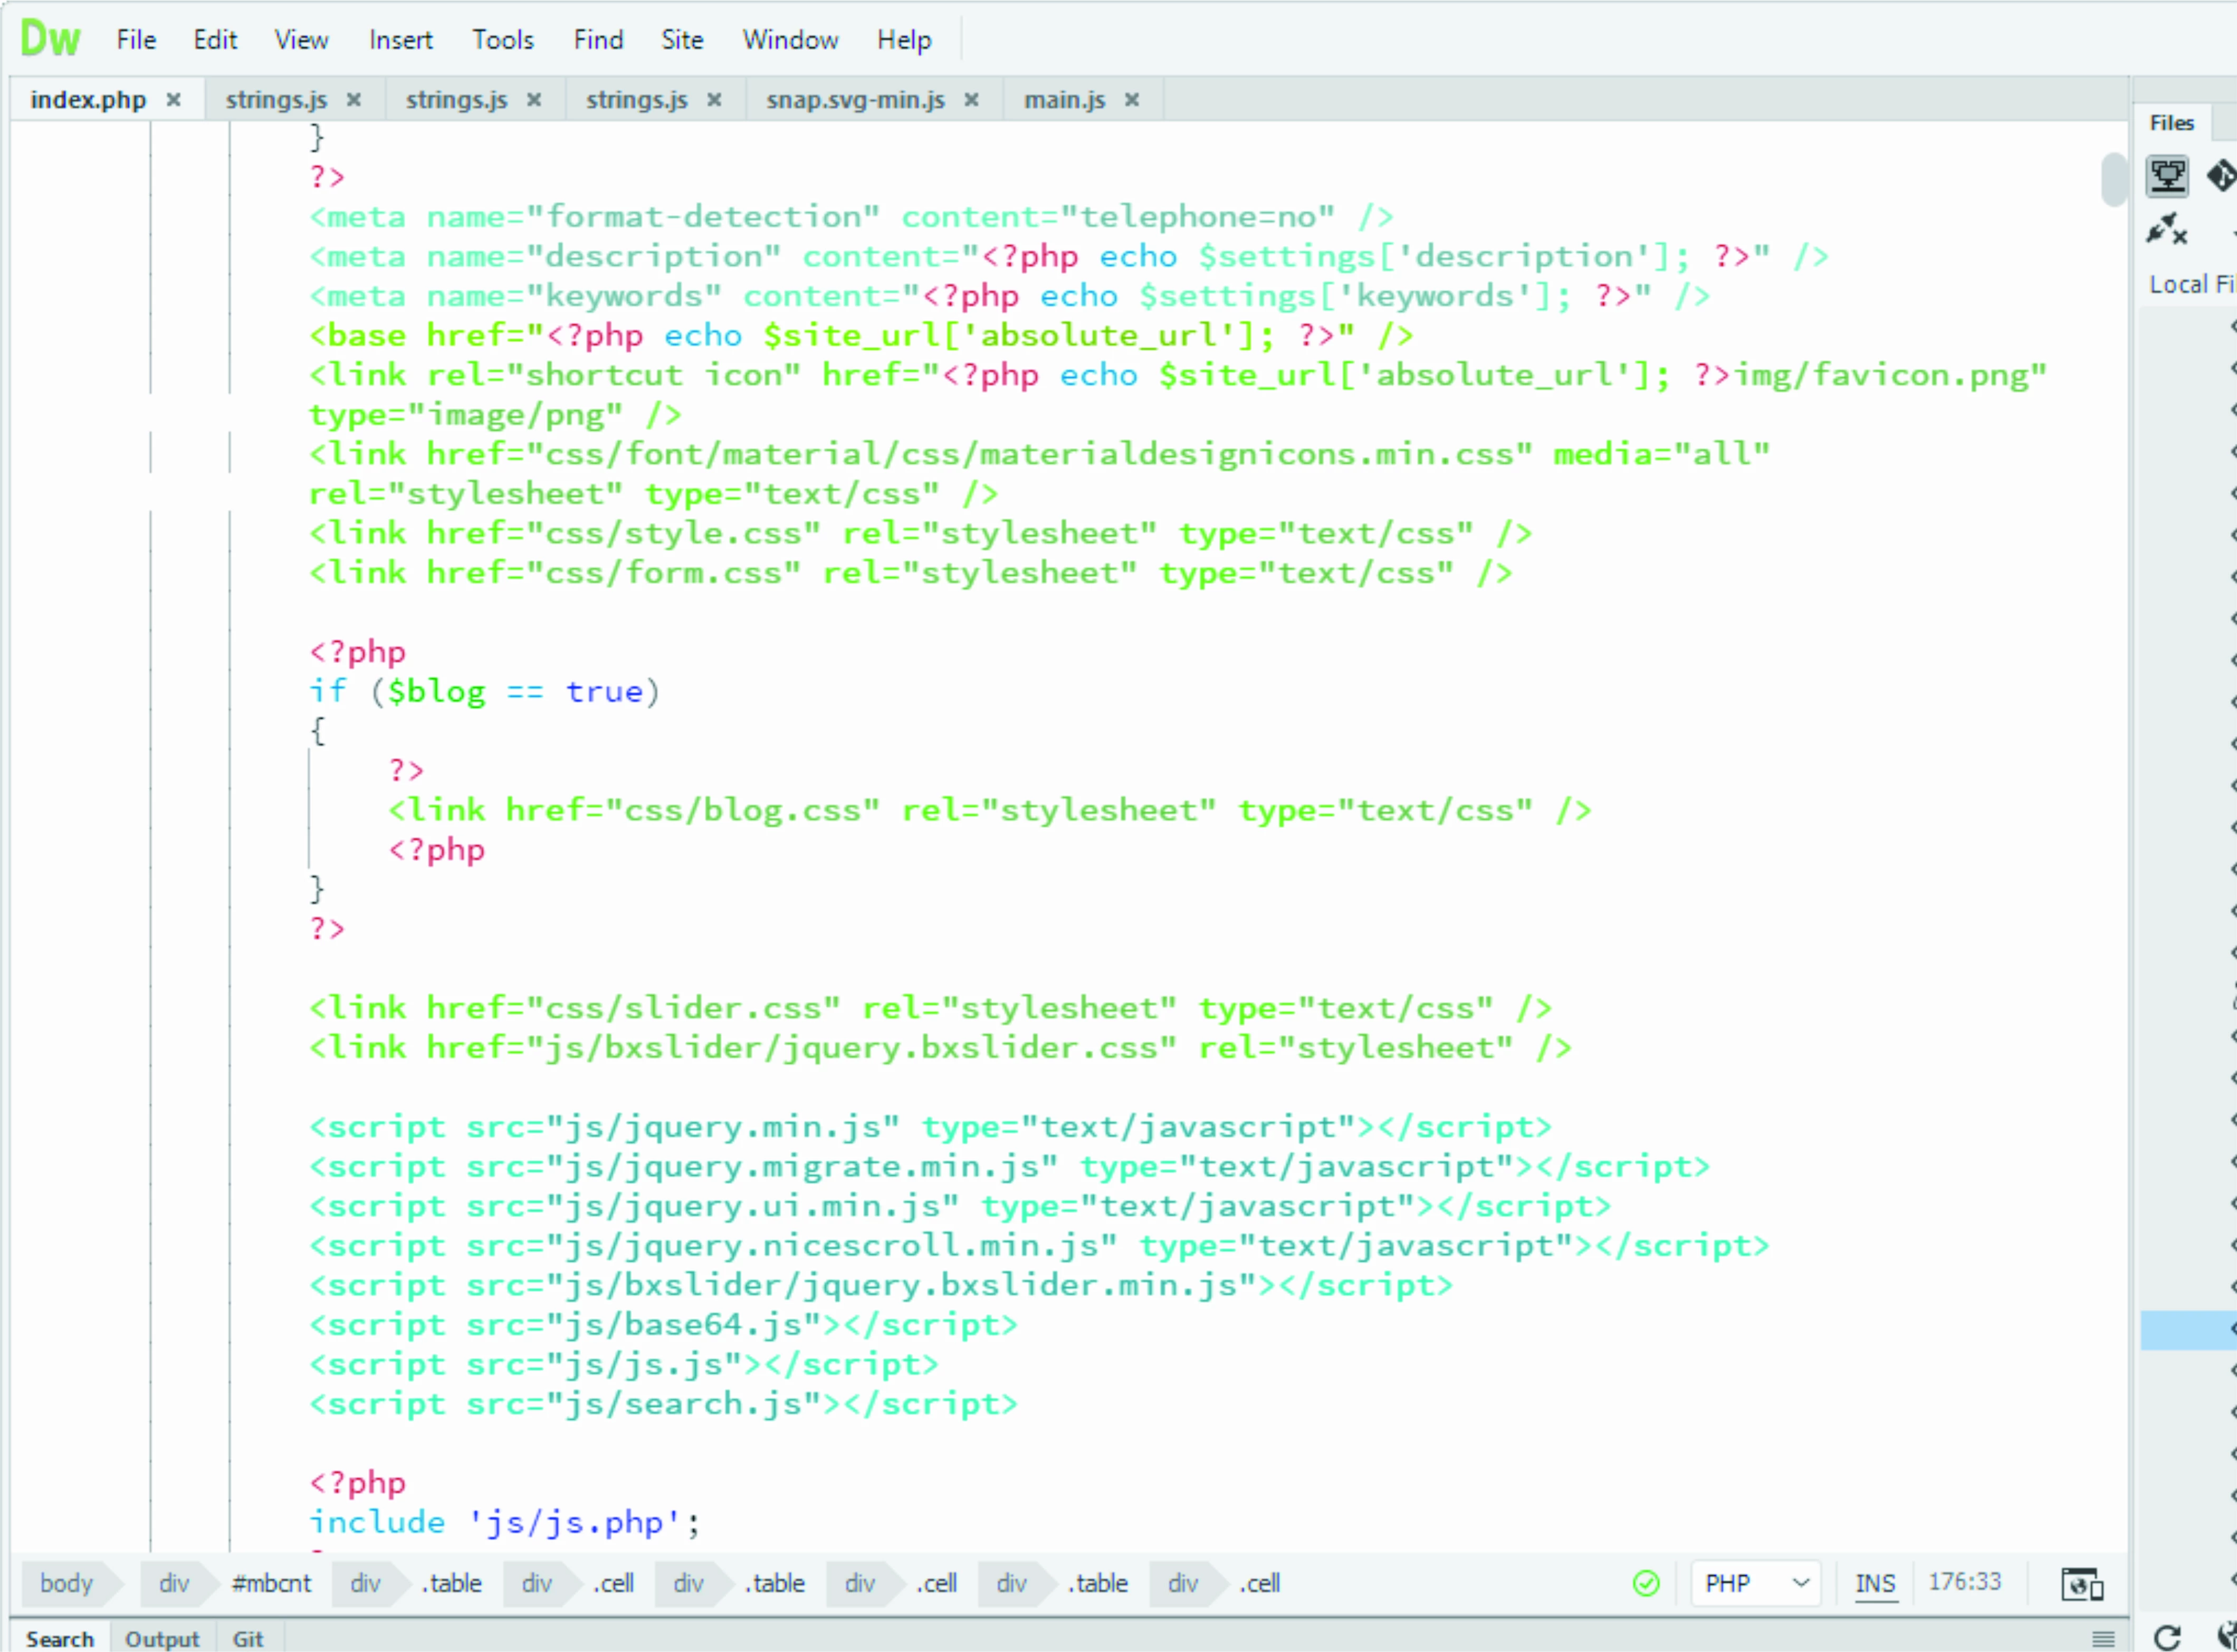Click the Dreamweaver Dw logo
Viewport: 2237px width, 1652px height.
pos(50,39)
